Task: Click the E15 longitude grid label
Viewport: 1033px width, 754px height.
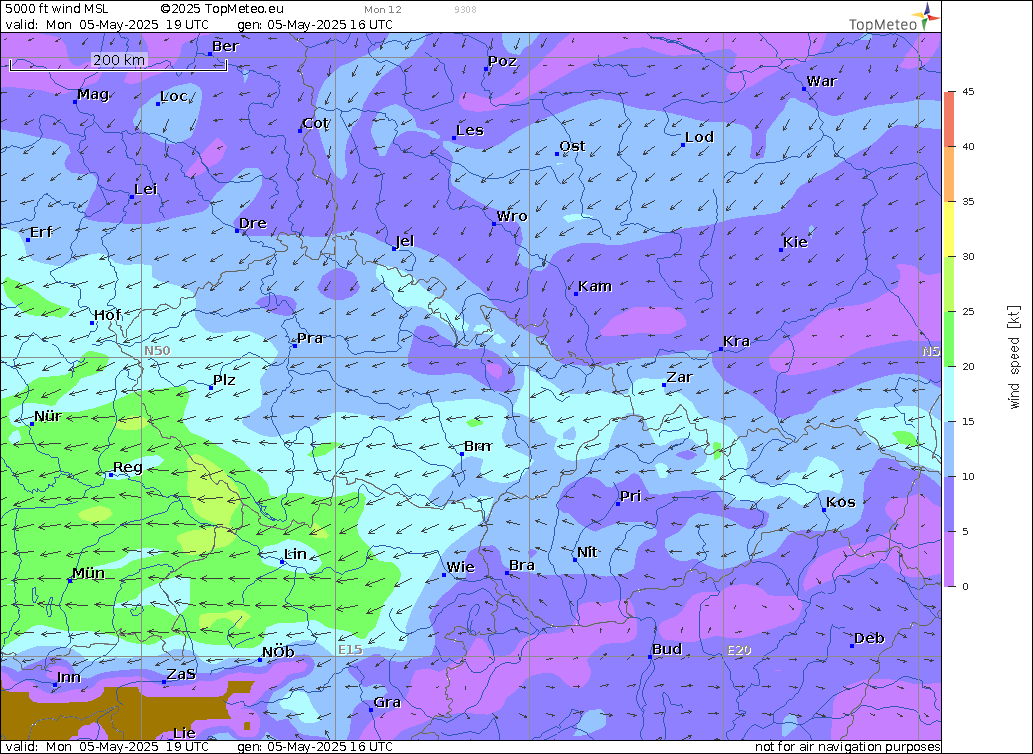Action: coord(350,650)
